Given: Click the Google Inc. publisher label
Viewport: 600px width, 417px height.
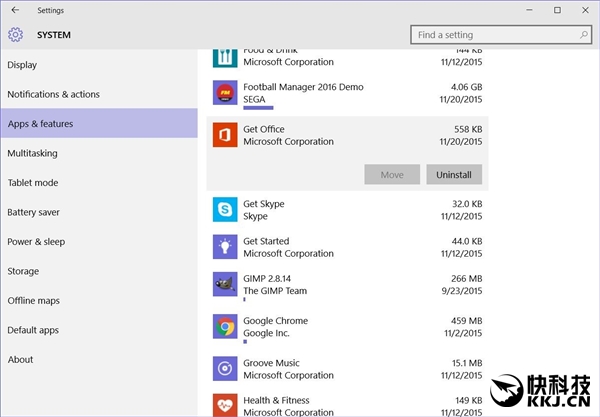Looking at the screenshot, I should pos(266,333).
